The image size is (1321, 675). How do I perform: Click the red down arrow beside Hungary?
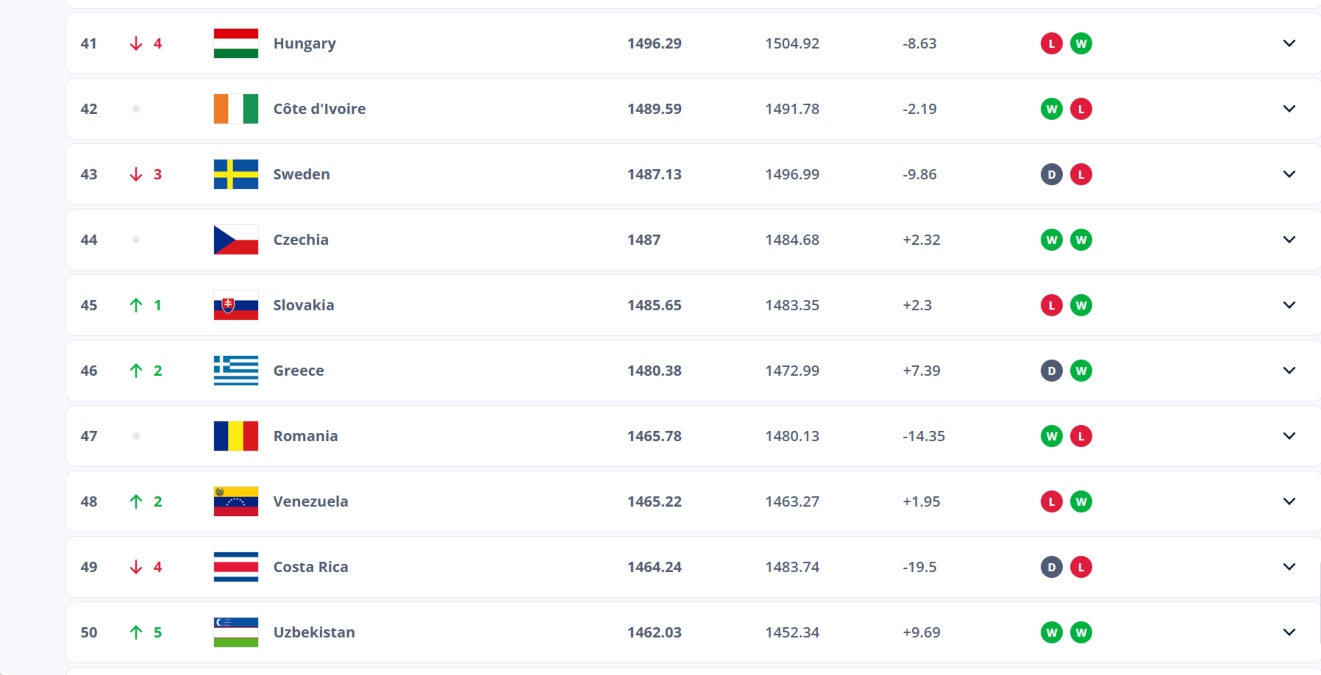coord(138,43)
